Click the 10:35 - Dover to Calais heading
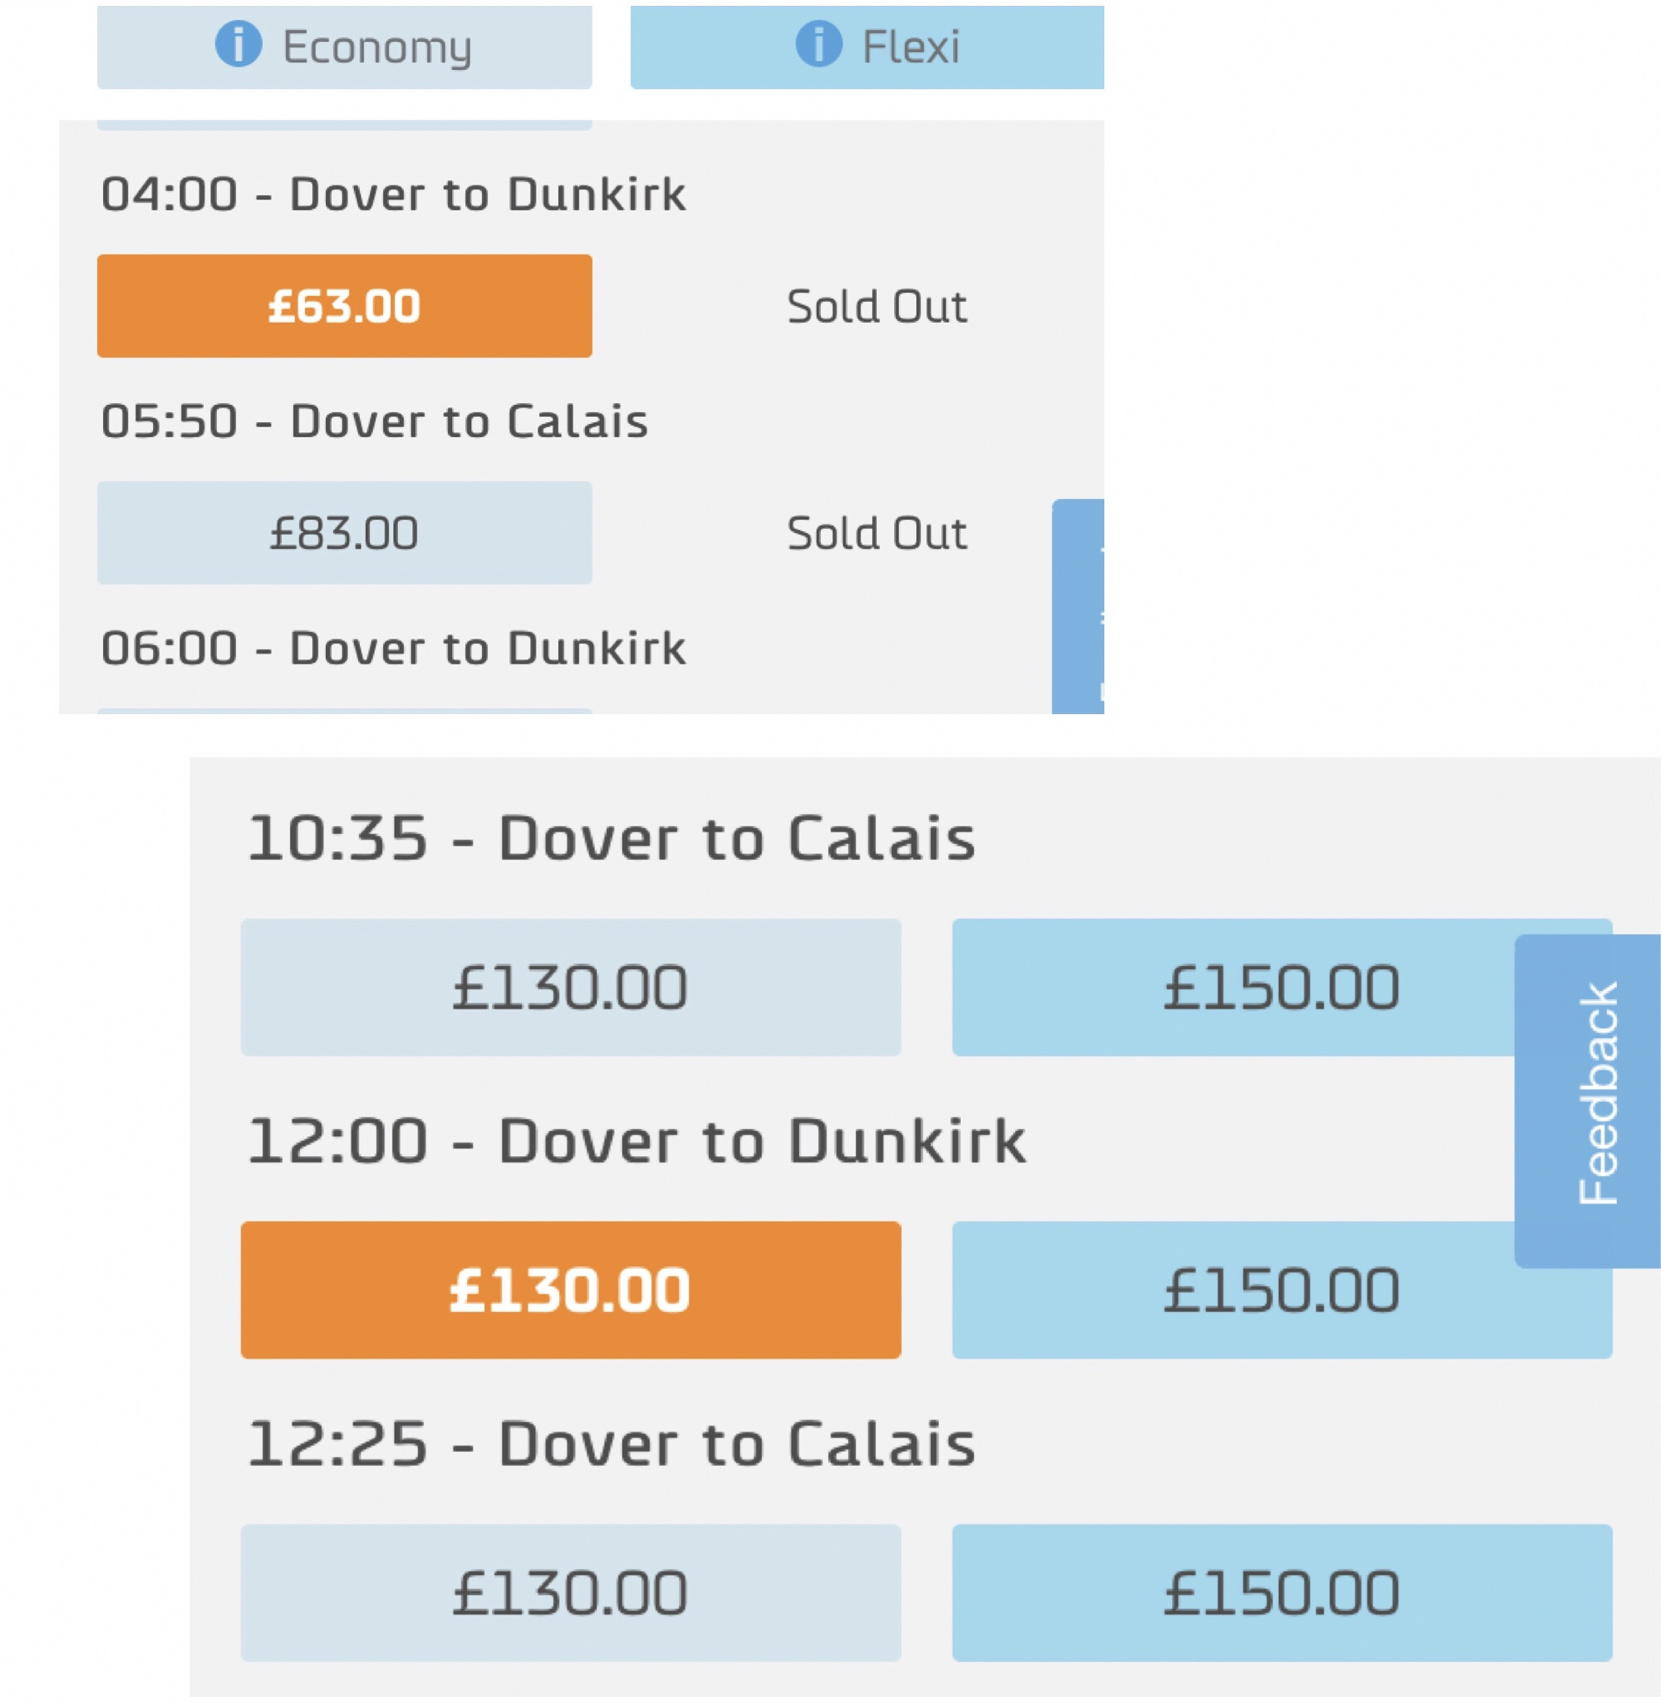This screenshot has height=1705, width=1661. tap(610, 838)
